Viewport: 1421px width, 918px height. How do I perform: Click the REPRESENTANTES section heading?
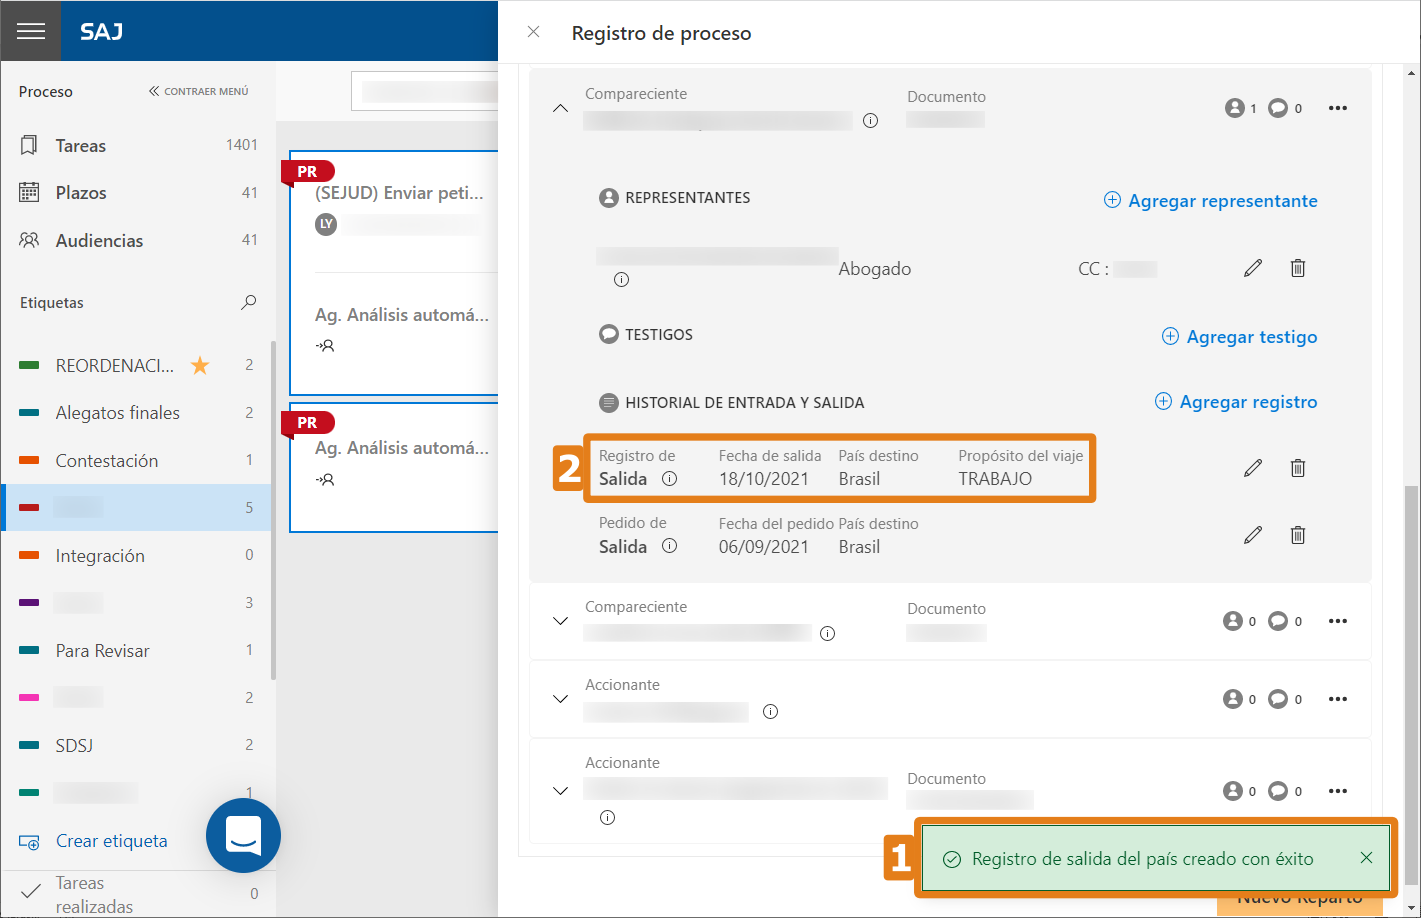click(688, 198)
